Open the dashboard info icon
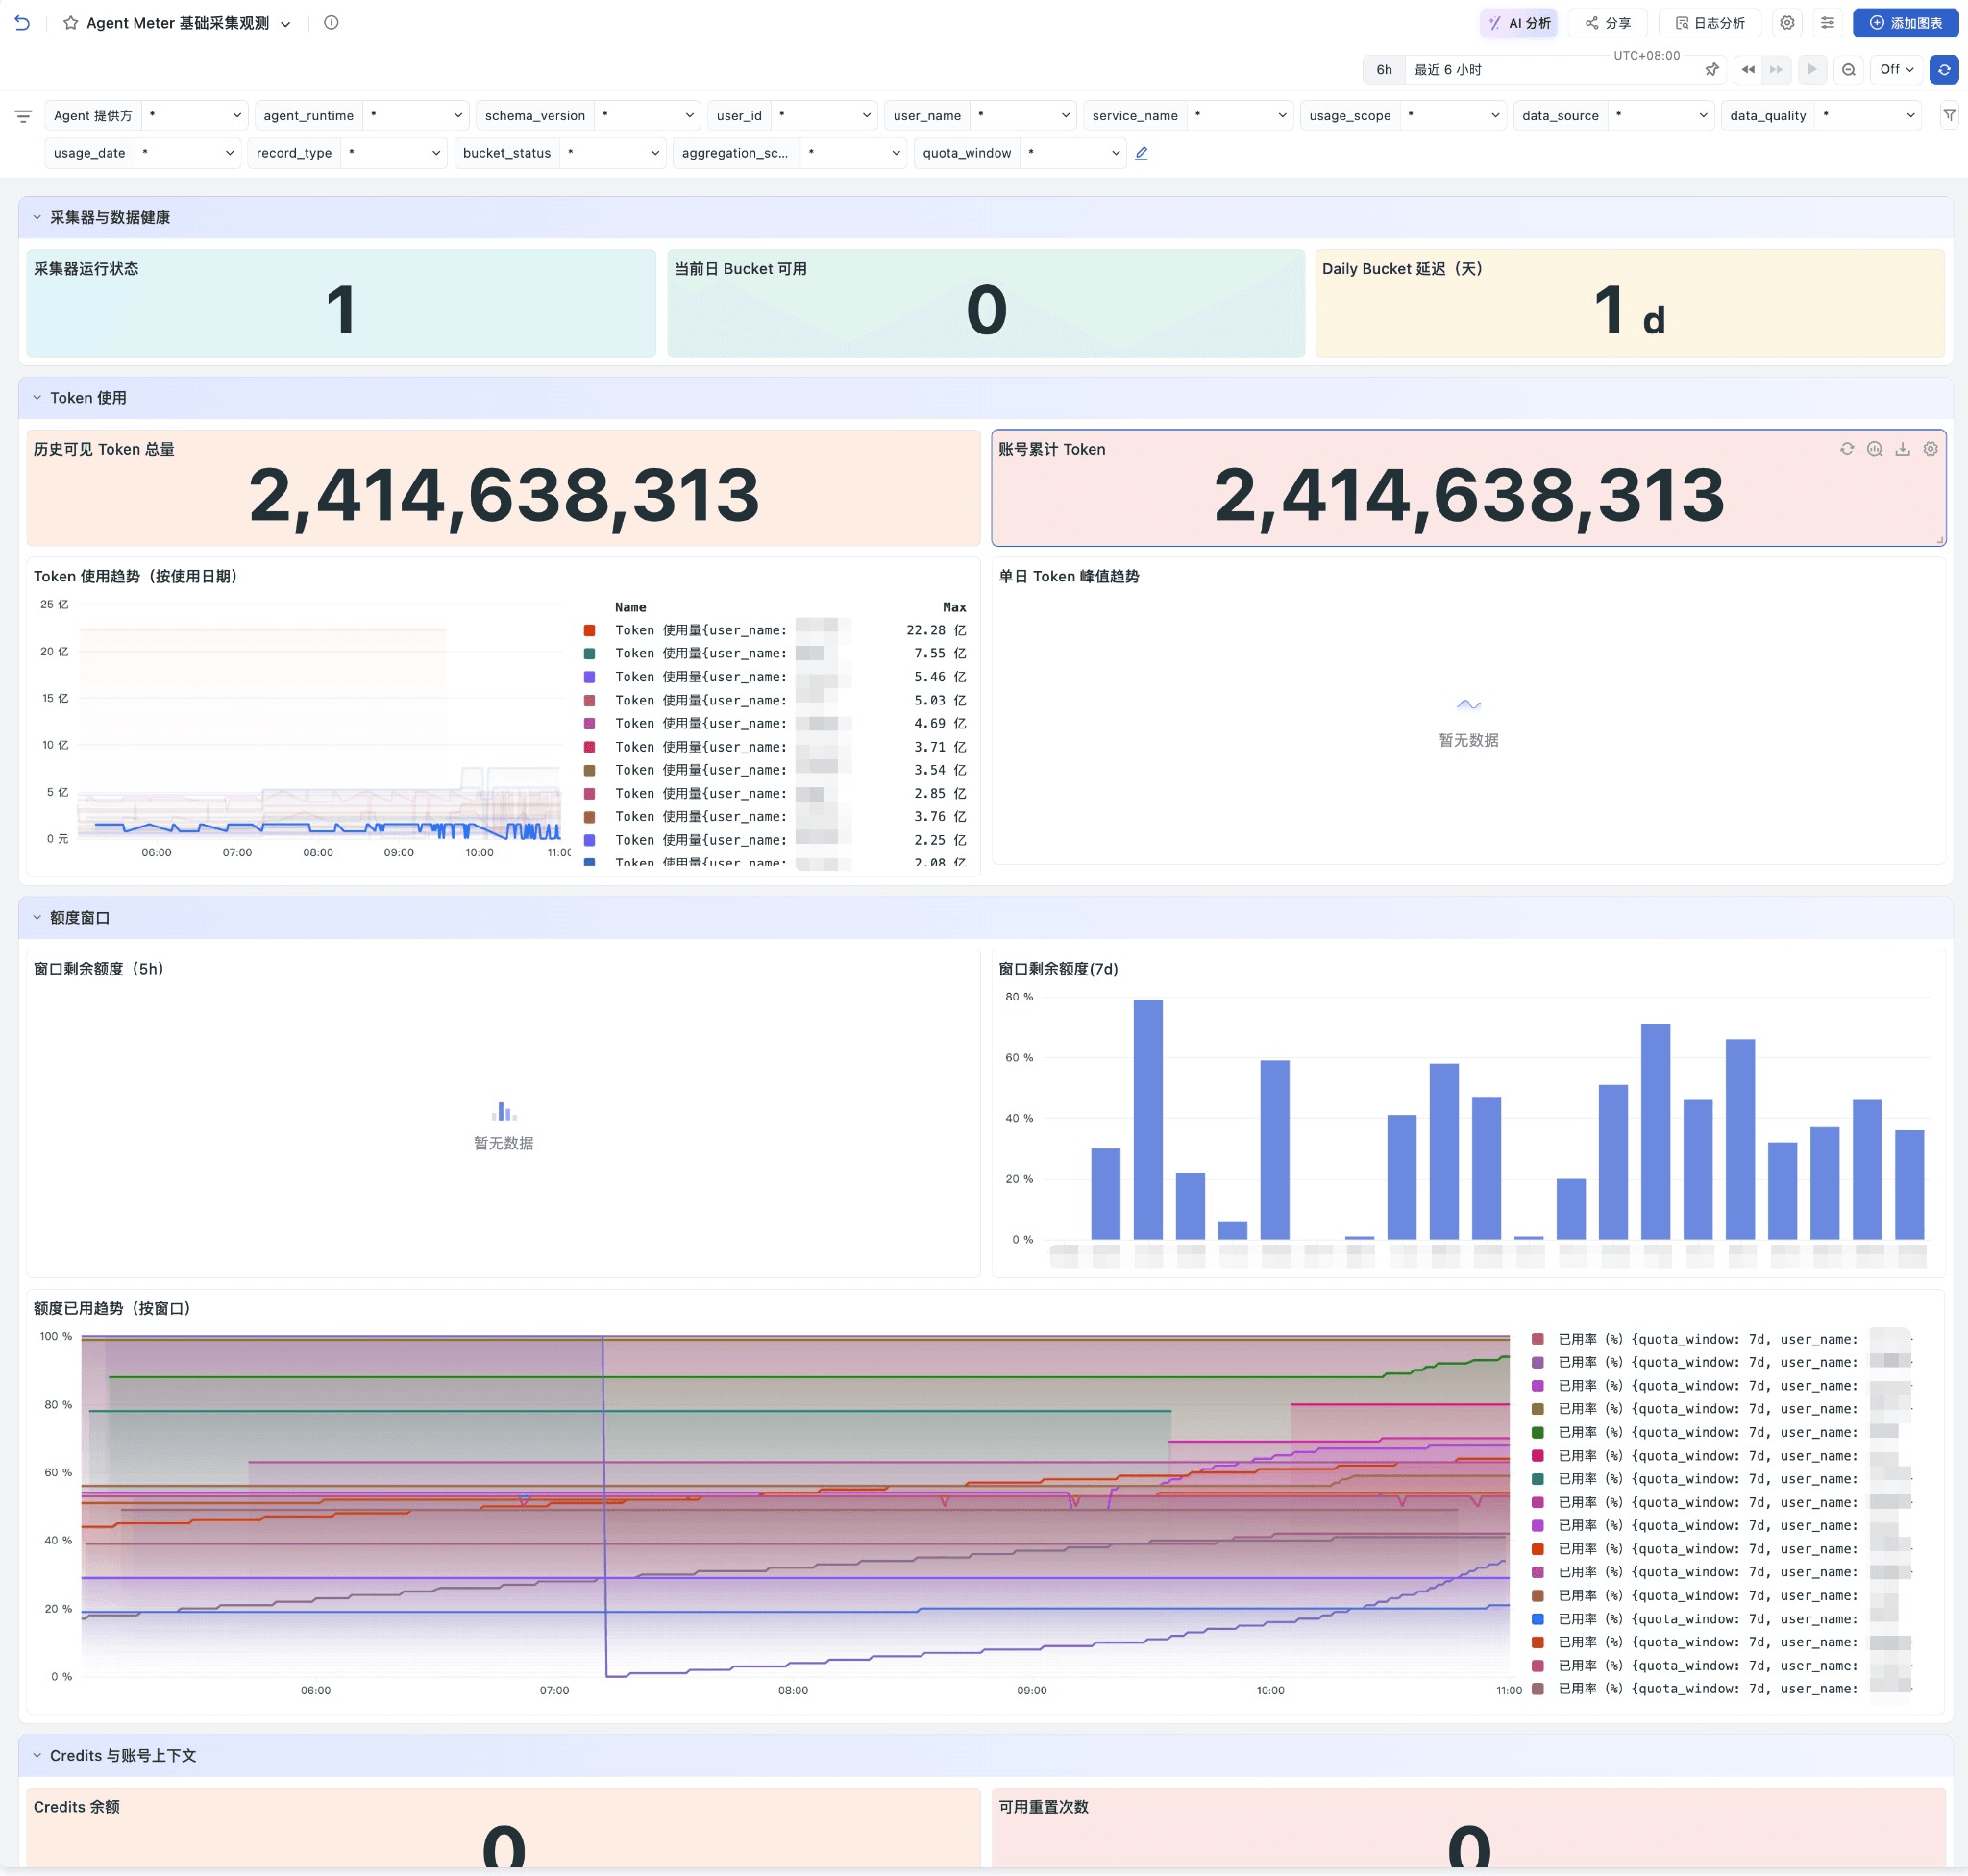Viewport: 1968px width, 1876px height. [x=331, y=23]
